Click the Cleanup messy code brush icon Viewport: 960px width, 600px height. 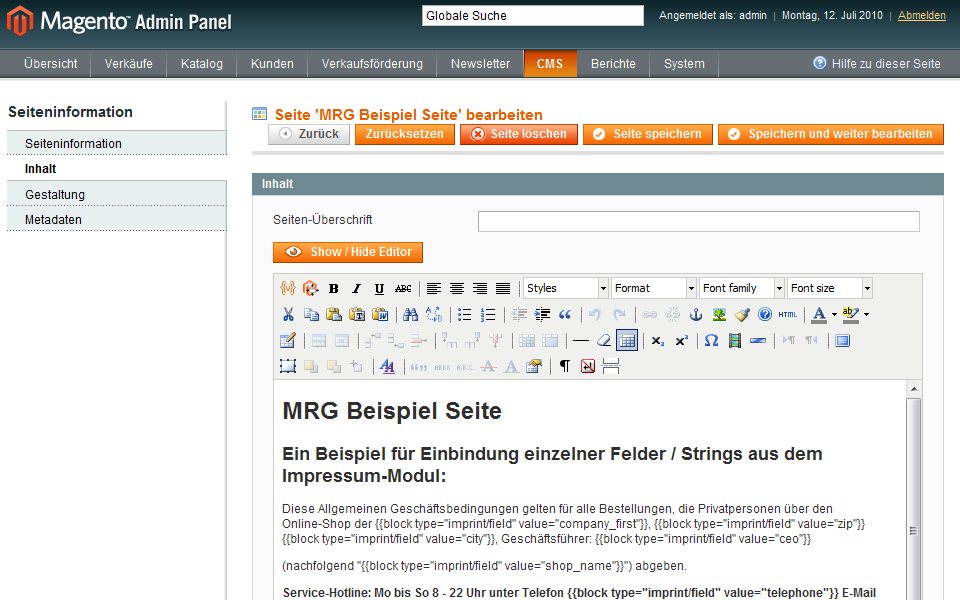742,315
